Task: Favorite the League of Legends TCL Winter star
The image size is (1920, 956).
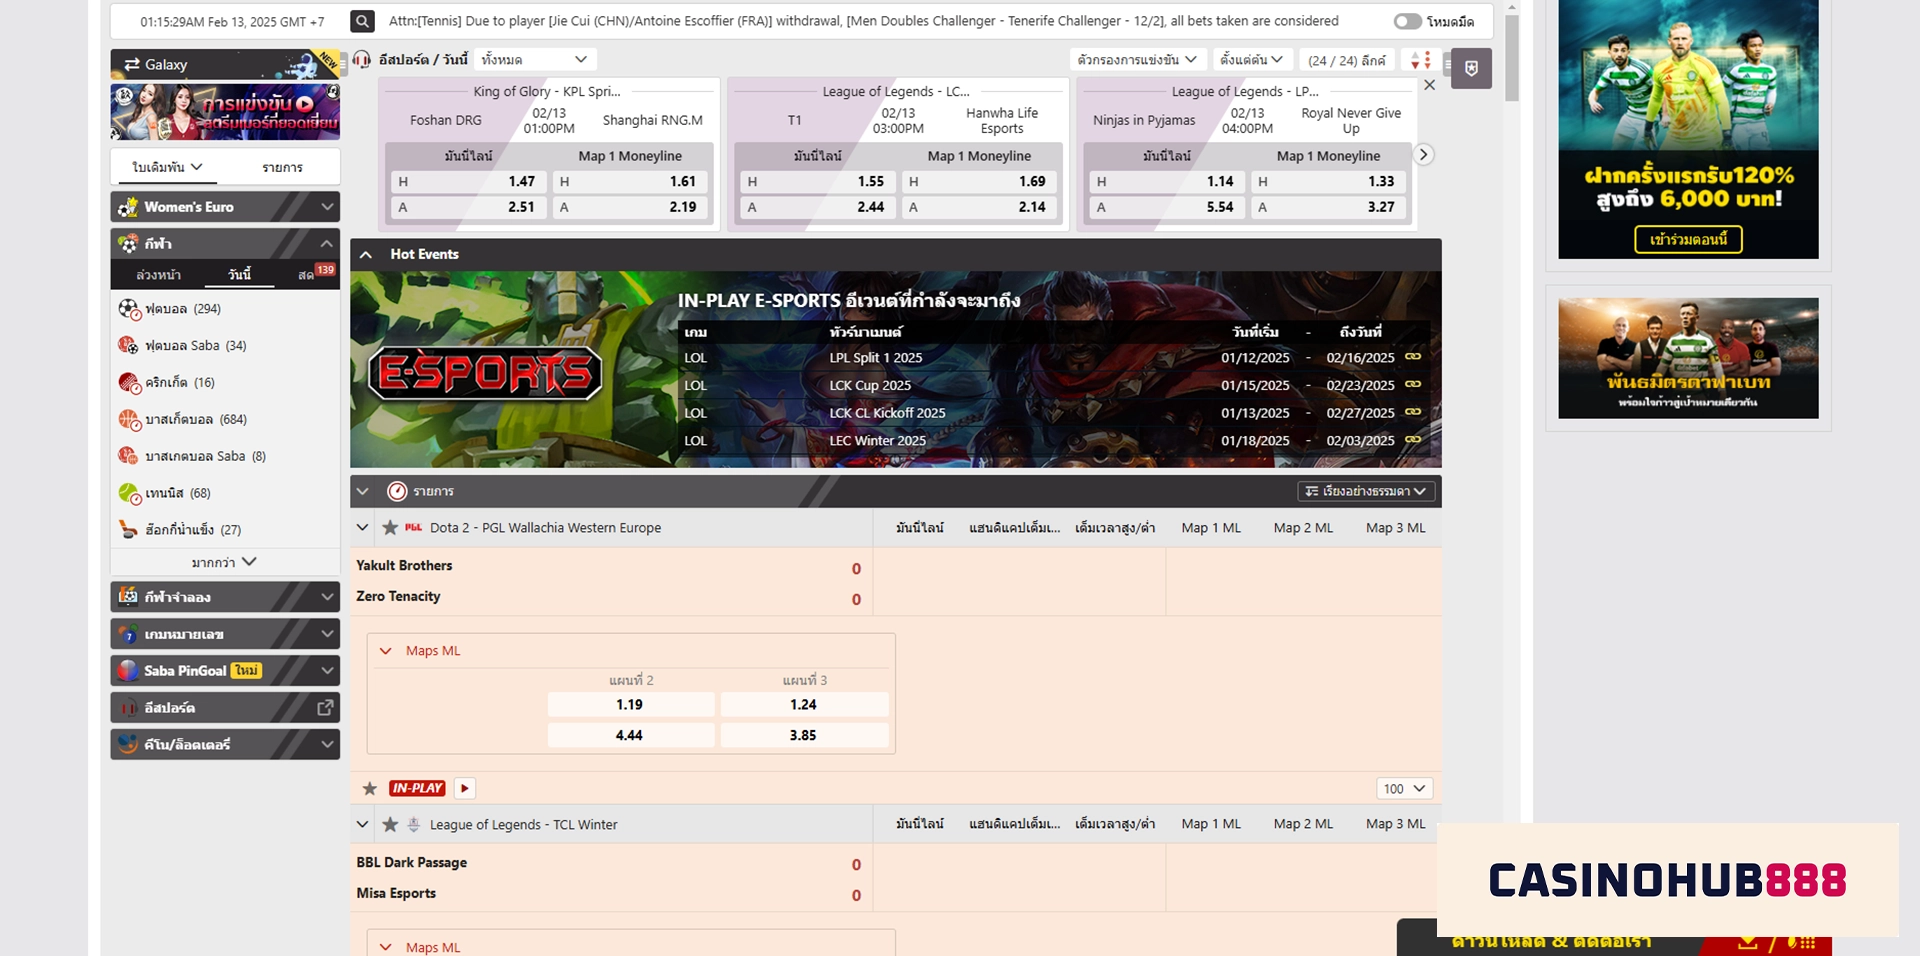Action: click(390, 824)
